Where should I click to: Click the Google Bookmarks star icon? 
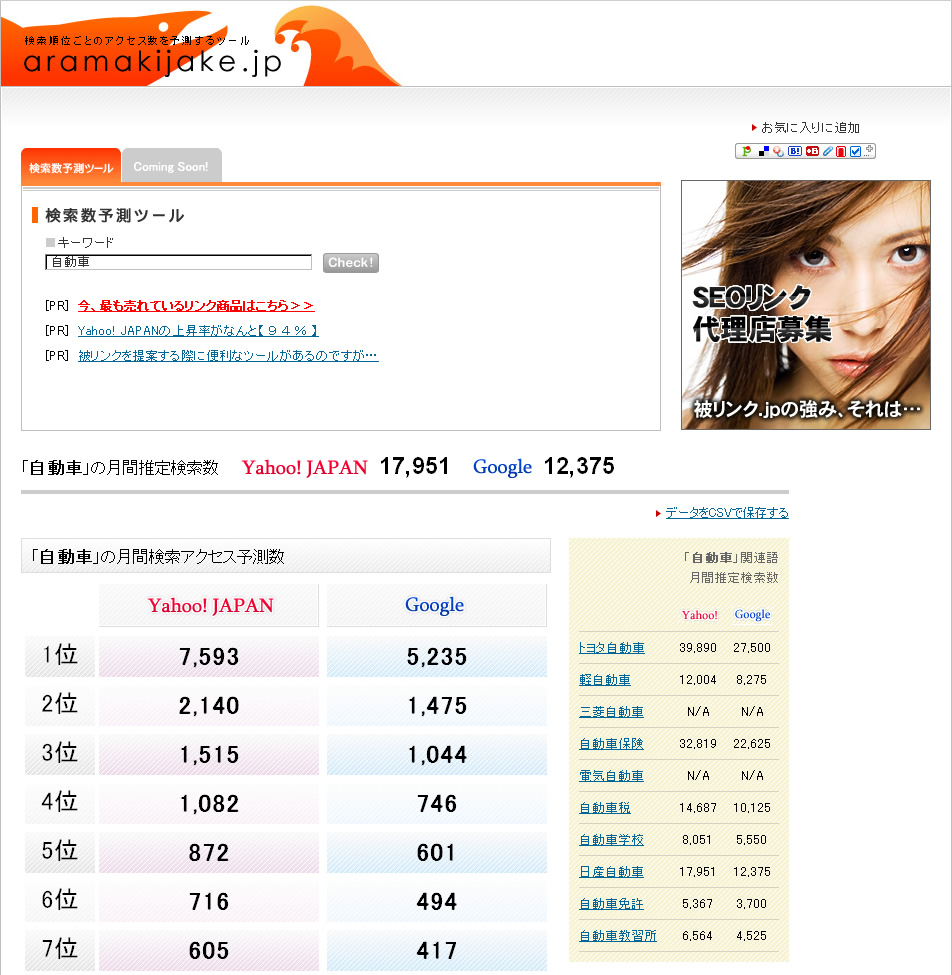779,151
